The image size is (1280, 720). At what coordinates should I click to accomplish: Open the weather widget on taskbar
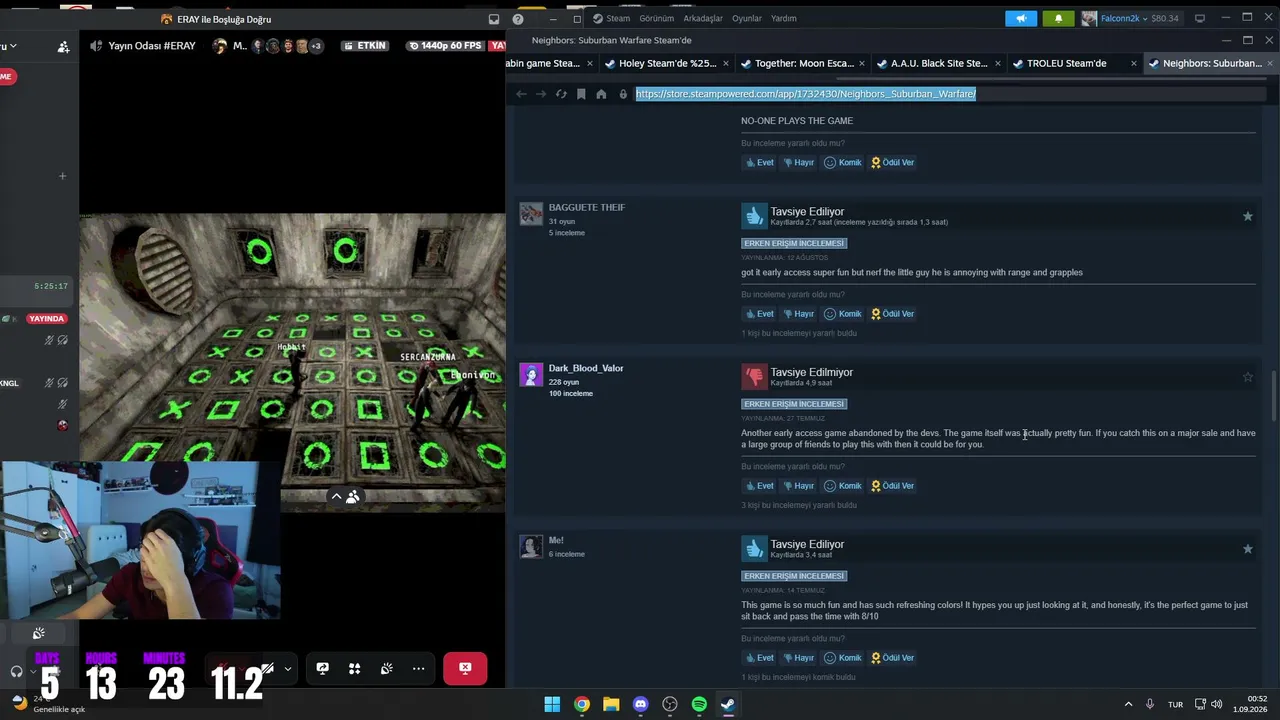pos(48,703)
